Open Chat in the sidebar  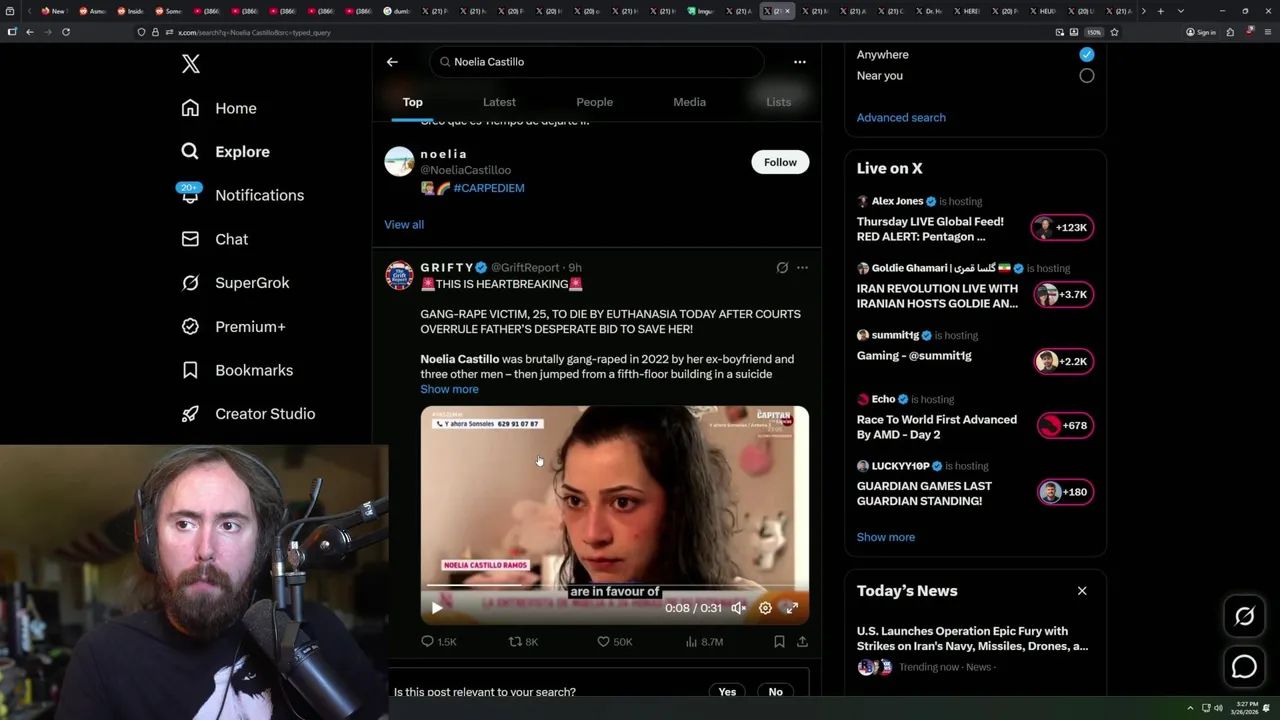(214, 239)
